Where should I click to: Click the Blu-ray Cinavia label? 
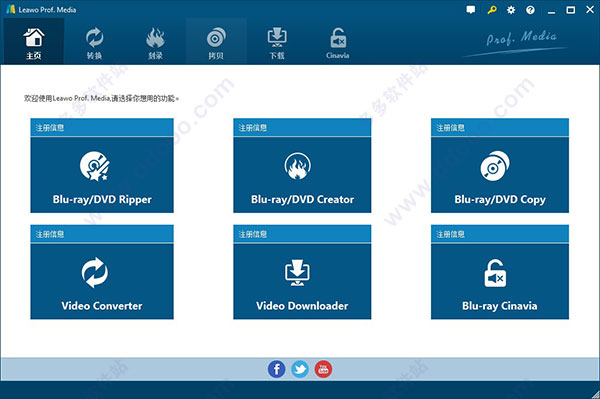499,306
